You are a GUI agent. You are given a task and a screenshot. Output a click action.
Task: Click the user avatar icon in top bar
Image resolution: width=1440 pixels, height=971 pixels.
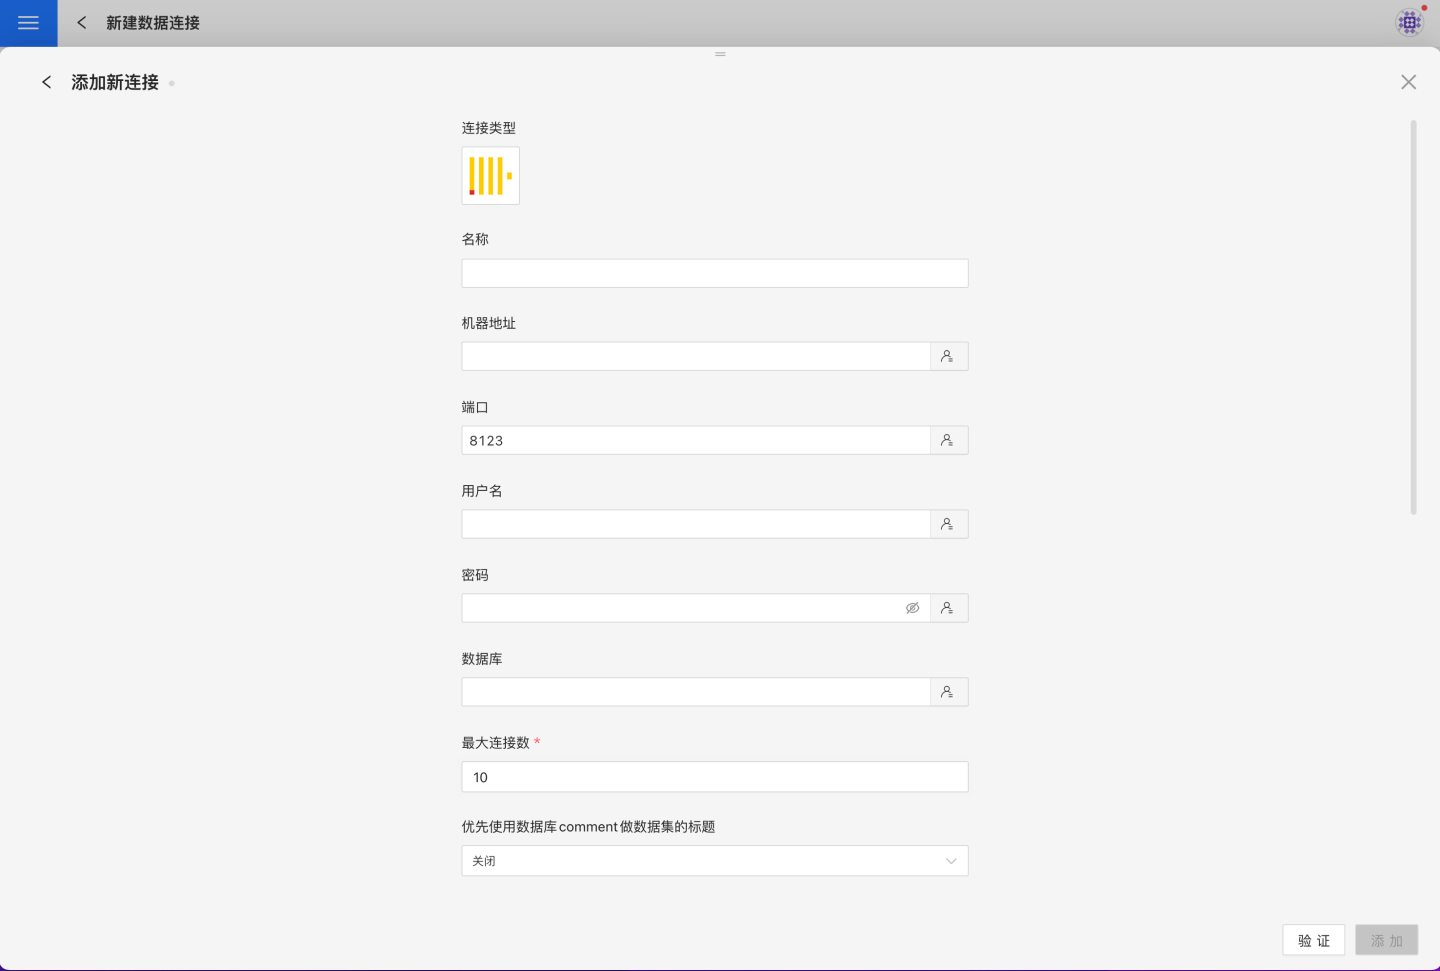pos(1409,22)
